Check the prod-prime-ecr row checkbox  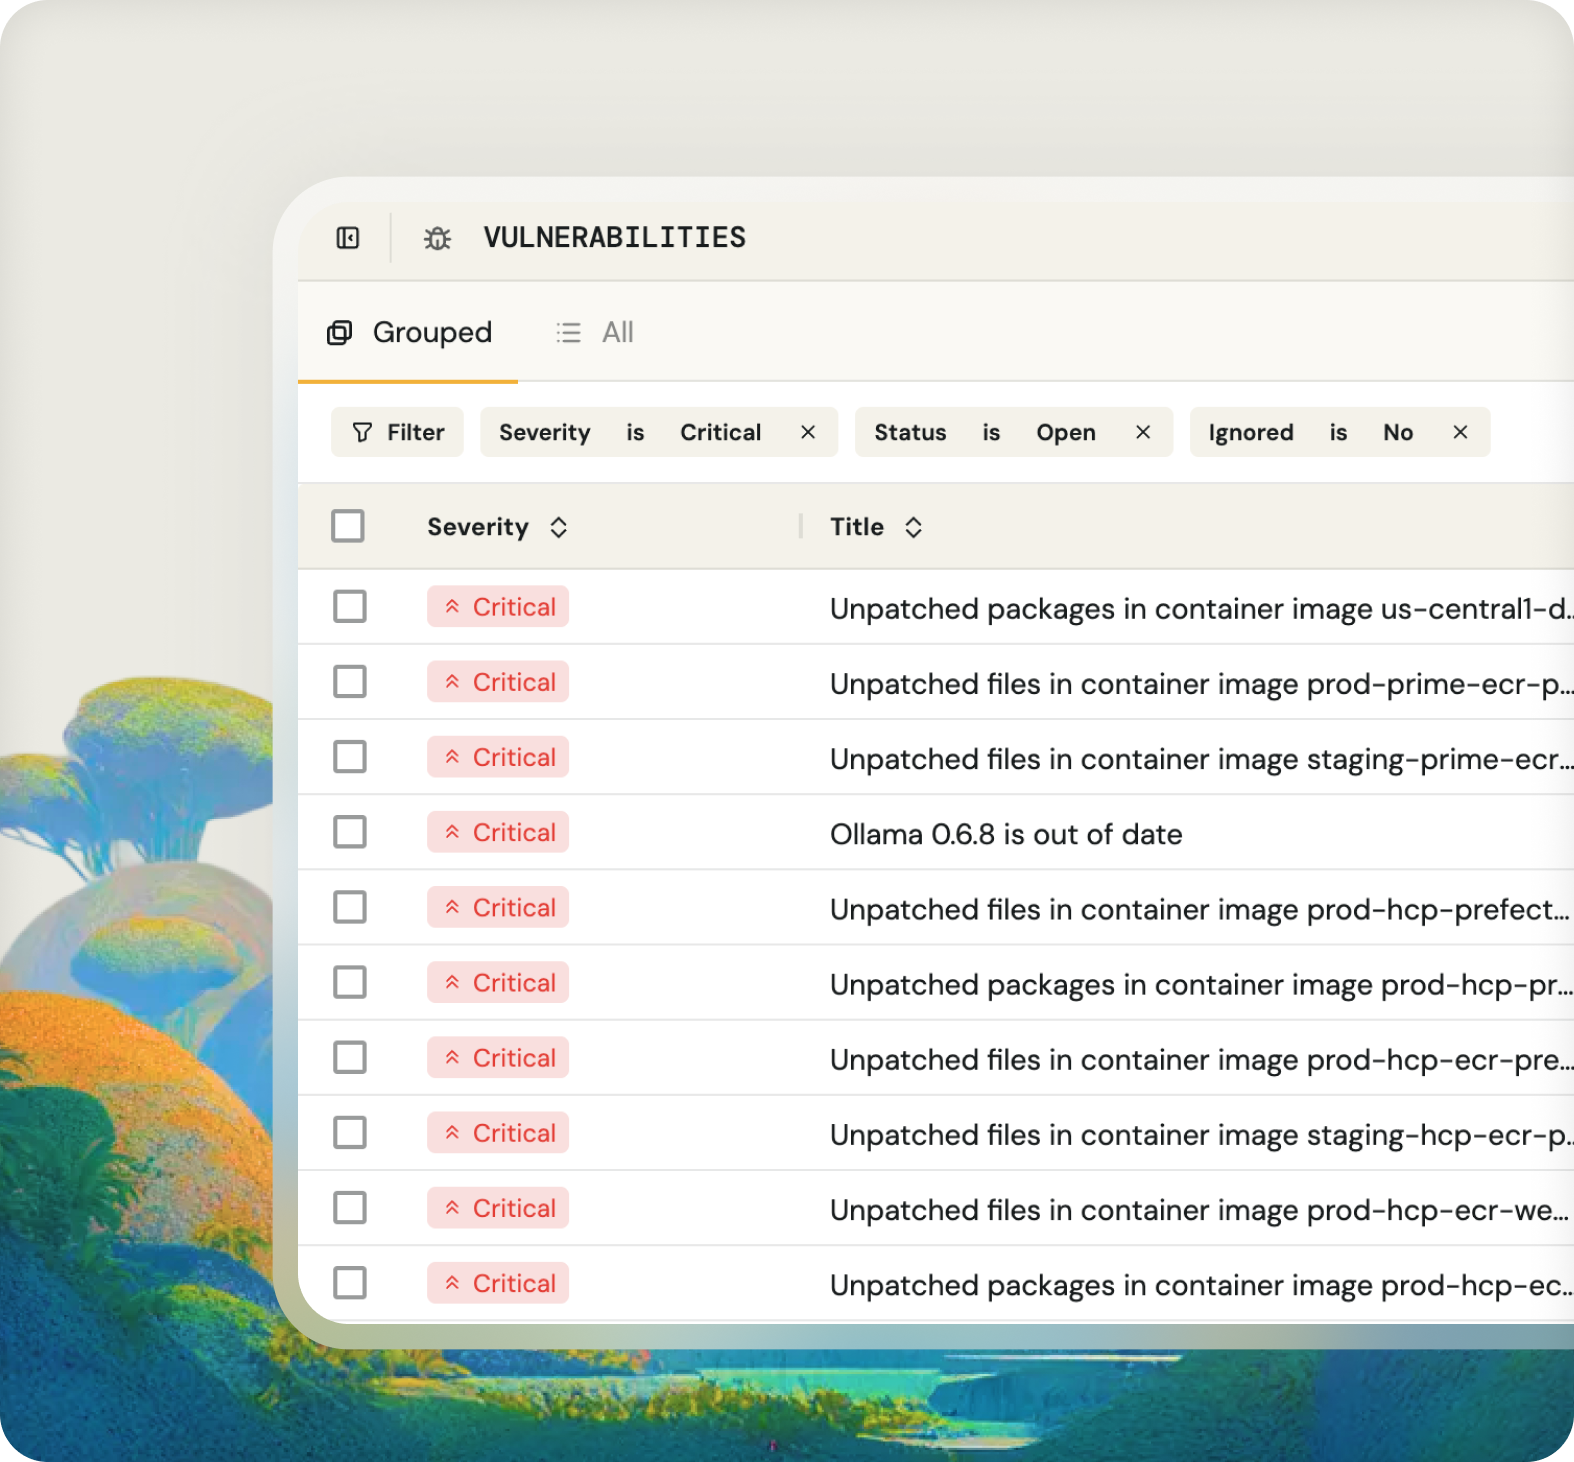[x=350, y=682]
